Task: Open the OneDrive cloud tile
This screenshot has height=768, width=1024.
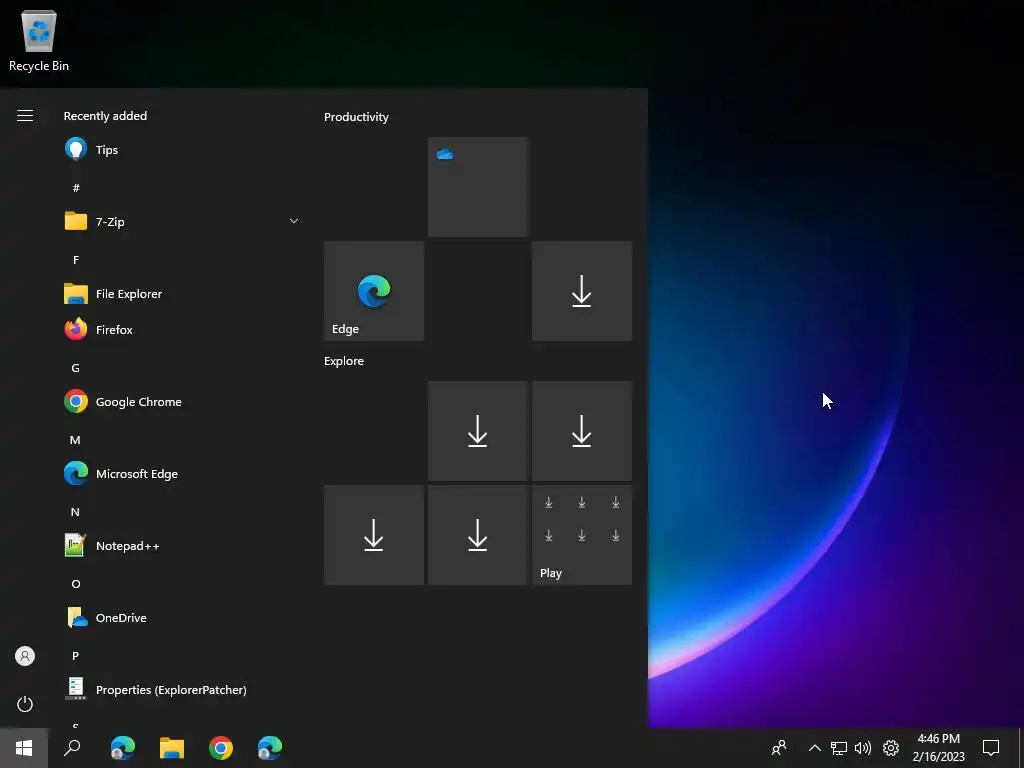Action: (478, 187)
